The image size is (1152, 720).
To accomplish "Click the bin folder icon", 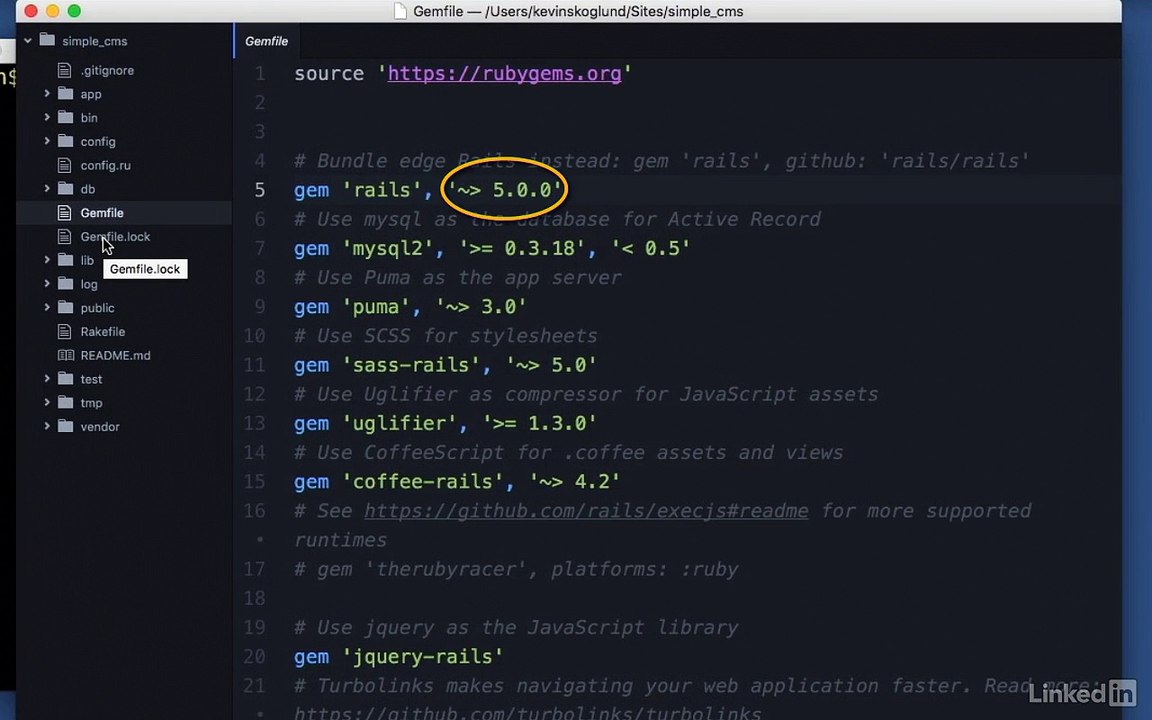I will (x=65, y=117).
